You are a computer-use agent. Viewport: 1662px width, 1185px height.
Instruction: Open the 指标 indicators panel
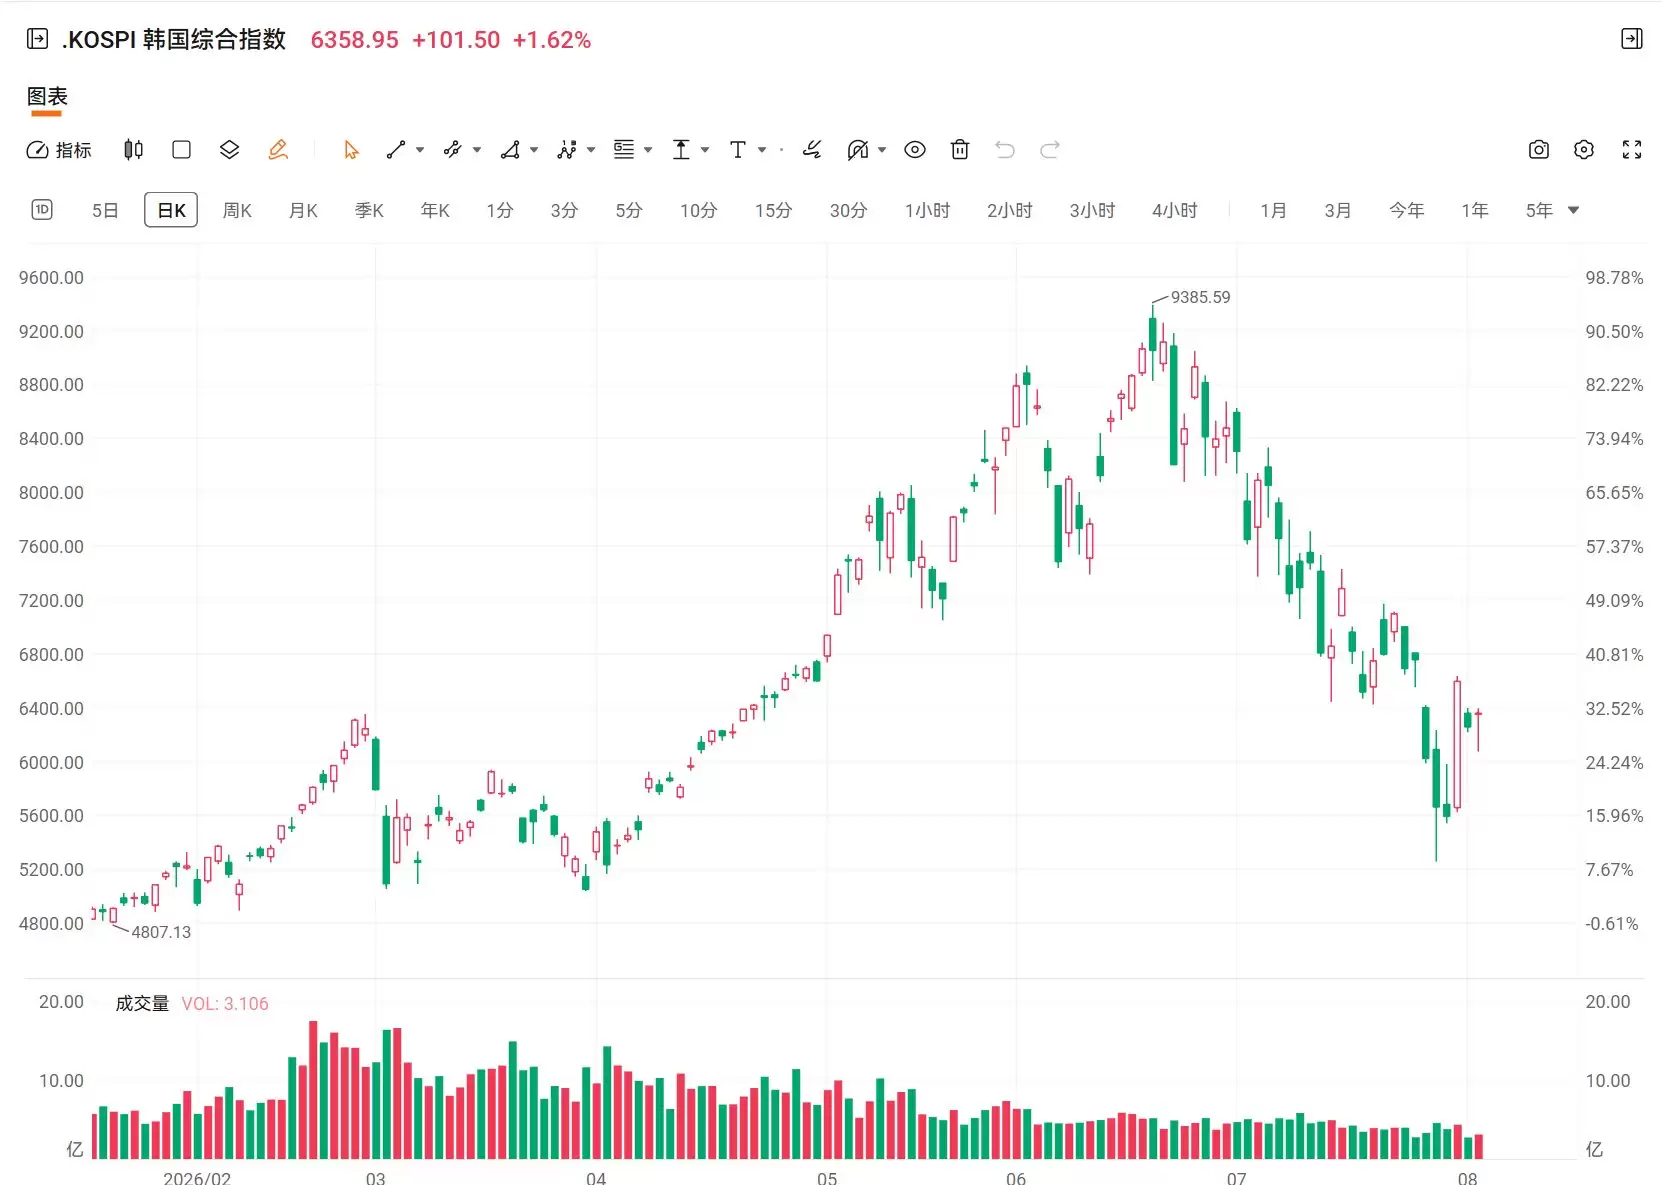[x=59, y=150]
